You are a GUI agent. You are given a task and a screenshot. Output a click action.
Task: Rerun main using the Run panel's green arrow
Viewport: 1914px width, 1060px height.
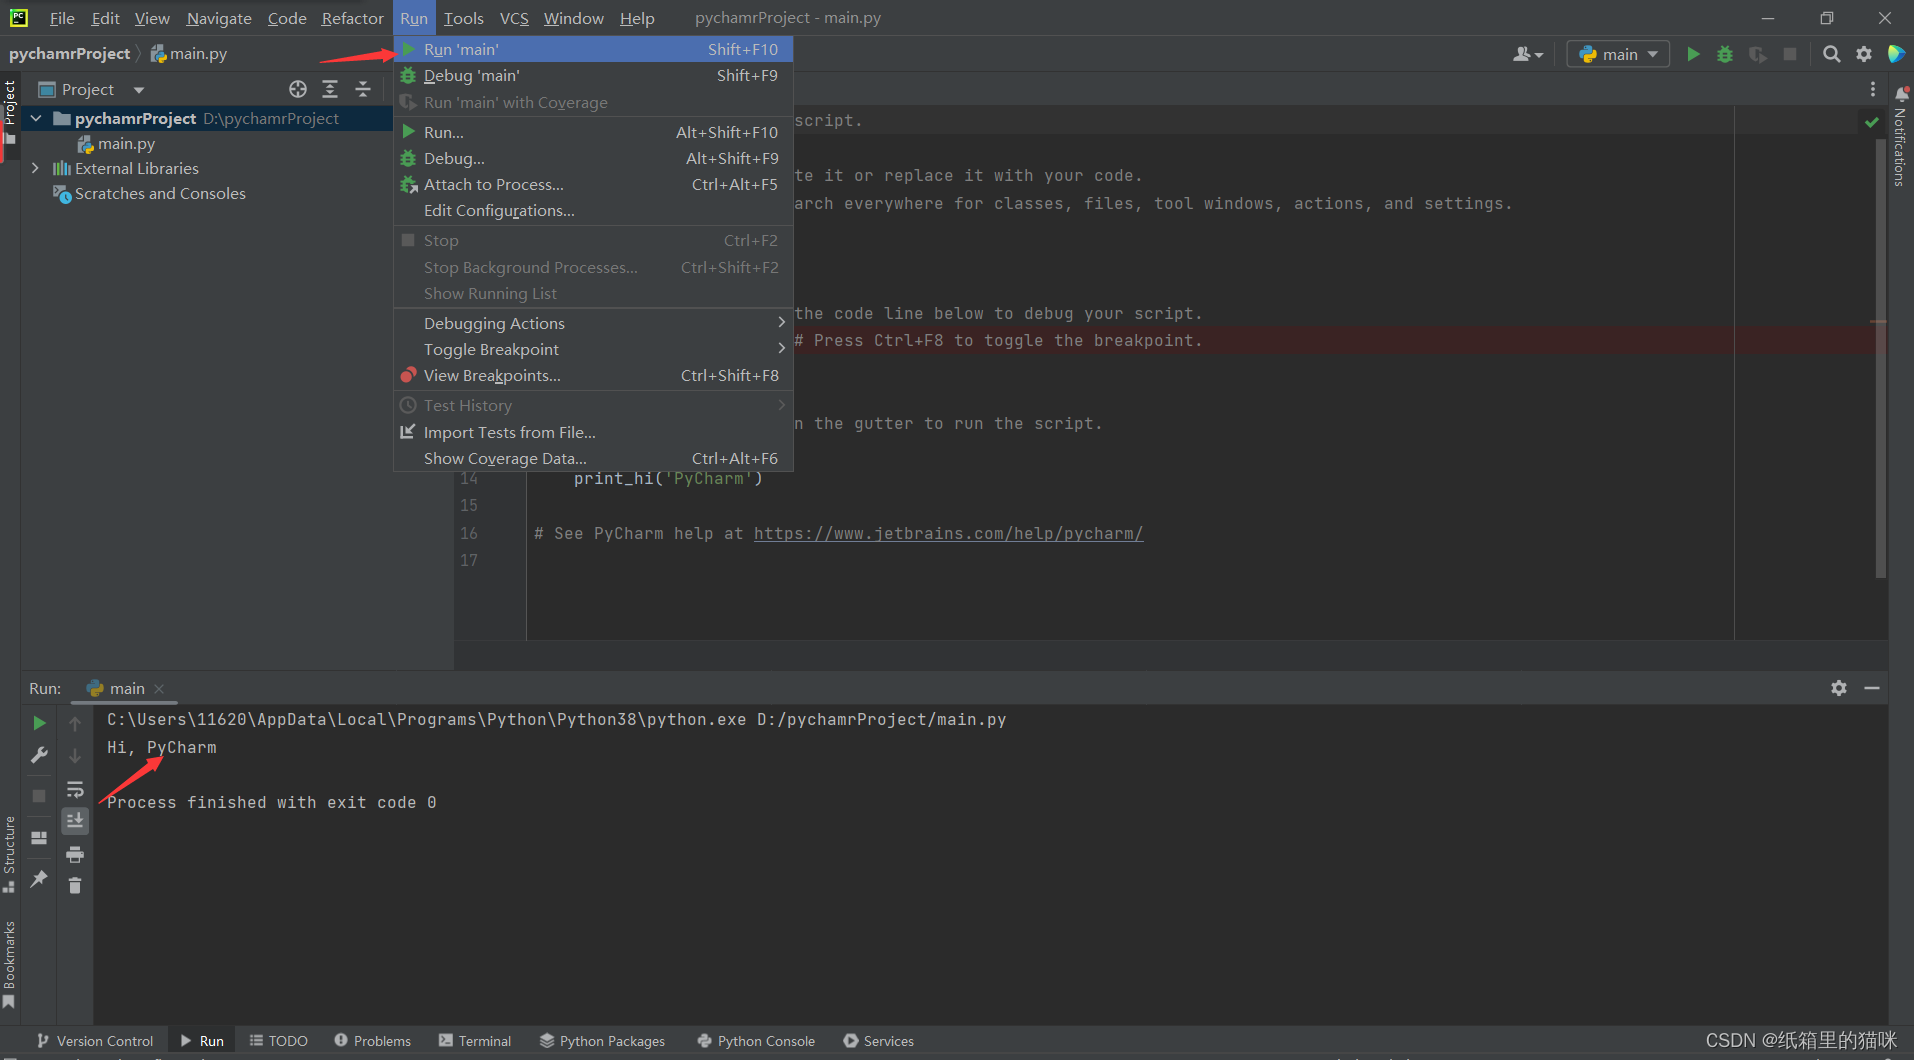[x=39, y=723]
